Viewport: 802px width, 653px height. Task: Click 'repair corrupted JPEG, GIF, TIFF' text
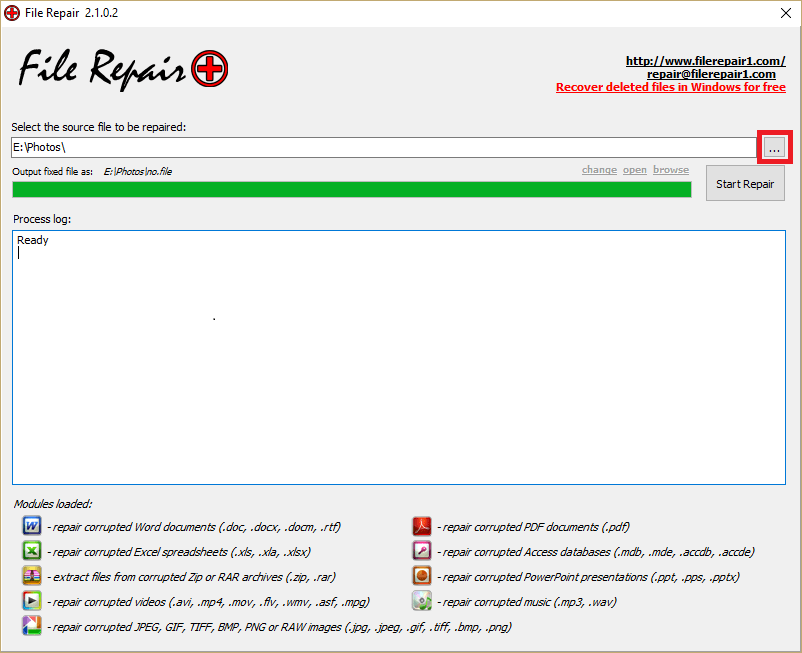(279, 627)
